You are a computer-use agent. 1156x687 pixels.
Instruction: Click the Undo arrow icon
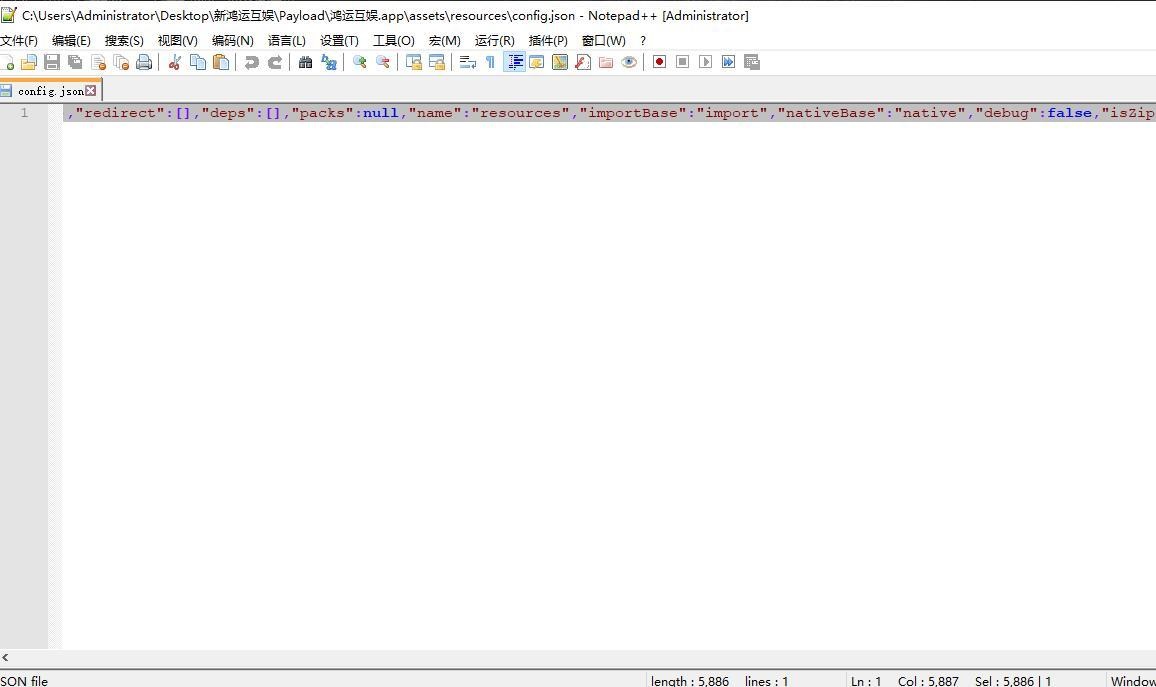point(251,62)
